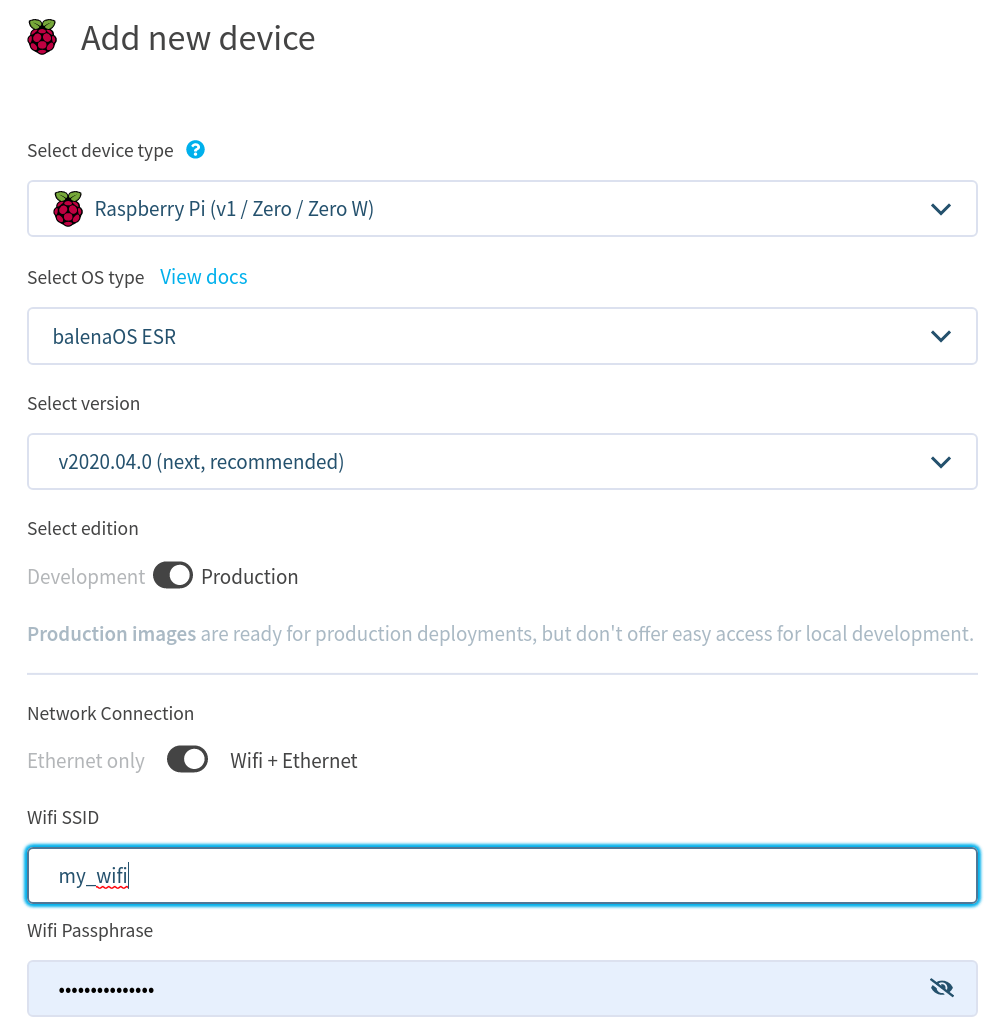The image size is (1008, 1034).
Task: Reveal the Wifi passphrase with the eye icon
Action: coord(941,989)
